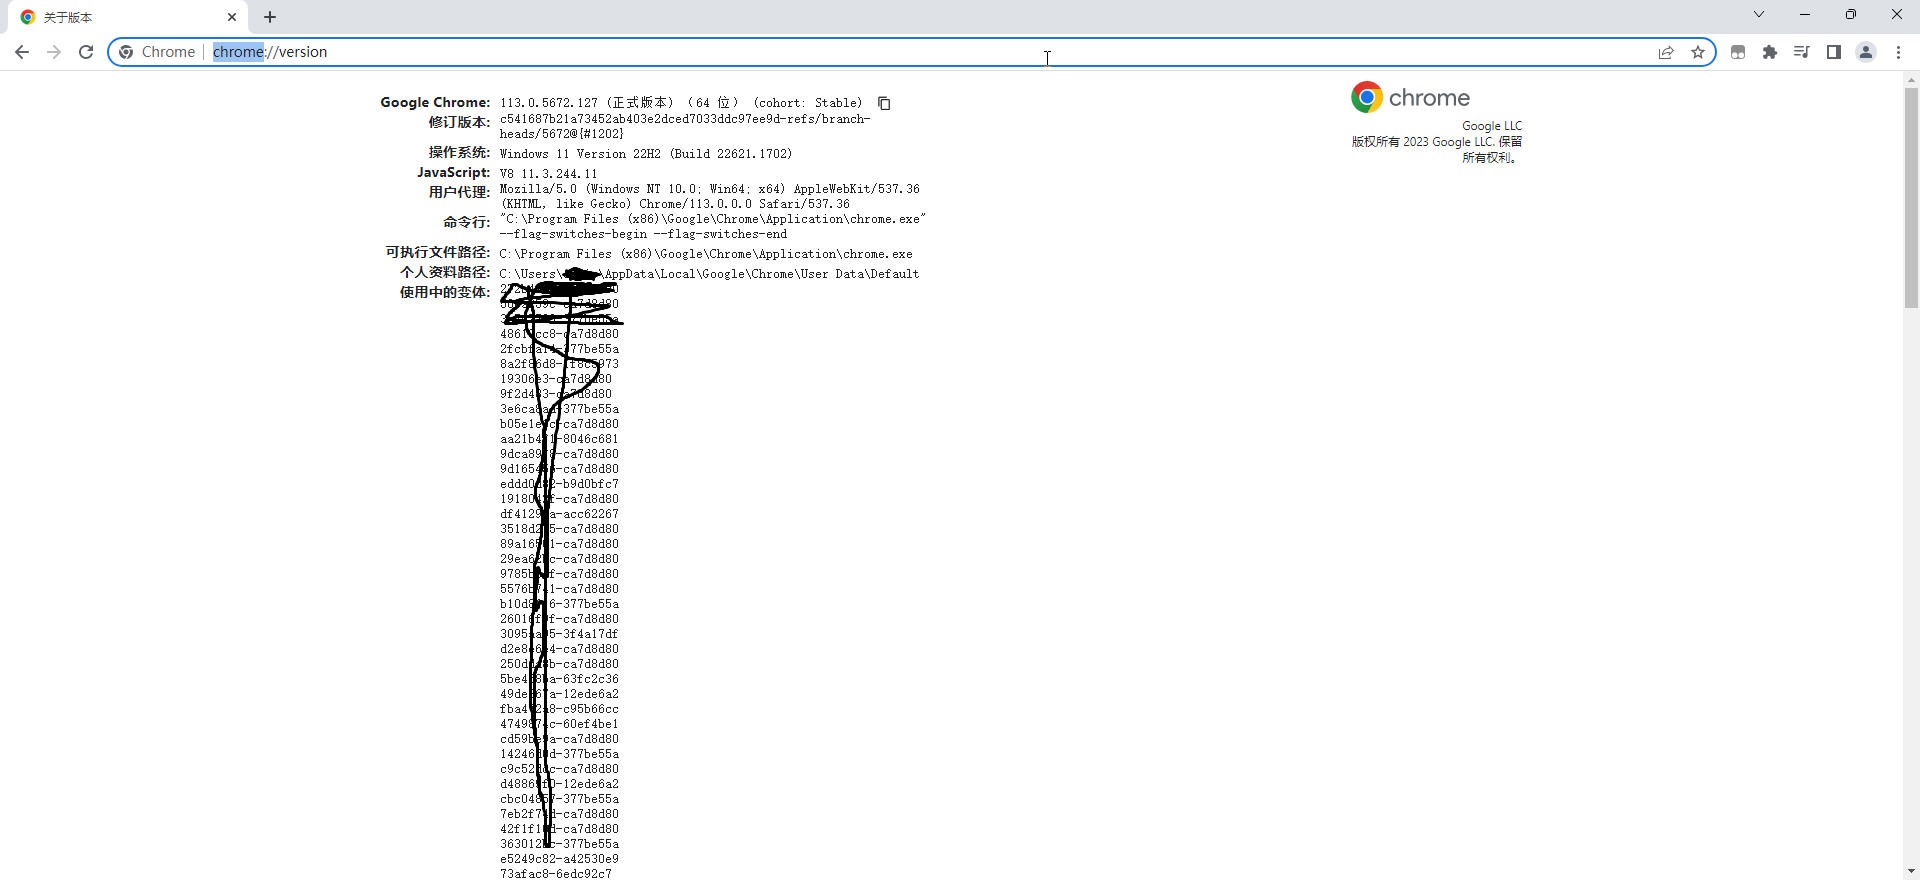Click the variation ending in acc62267
The height and width of the screenshot is (880, 1920).
(x=559, y=514)
